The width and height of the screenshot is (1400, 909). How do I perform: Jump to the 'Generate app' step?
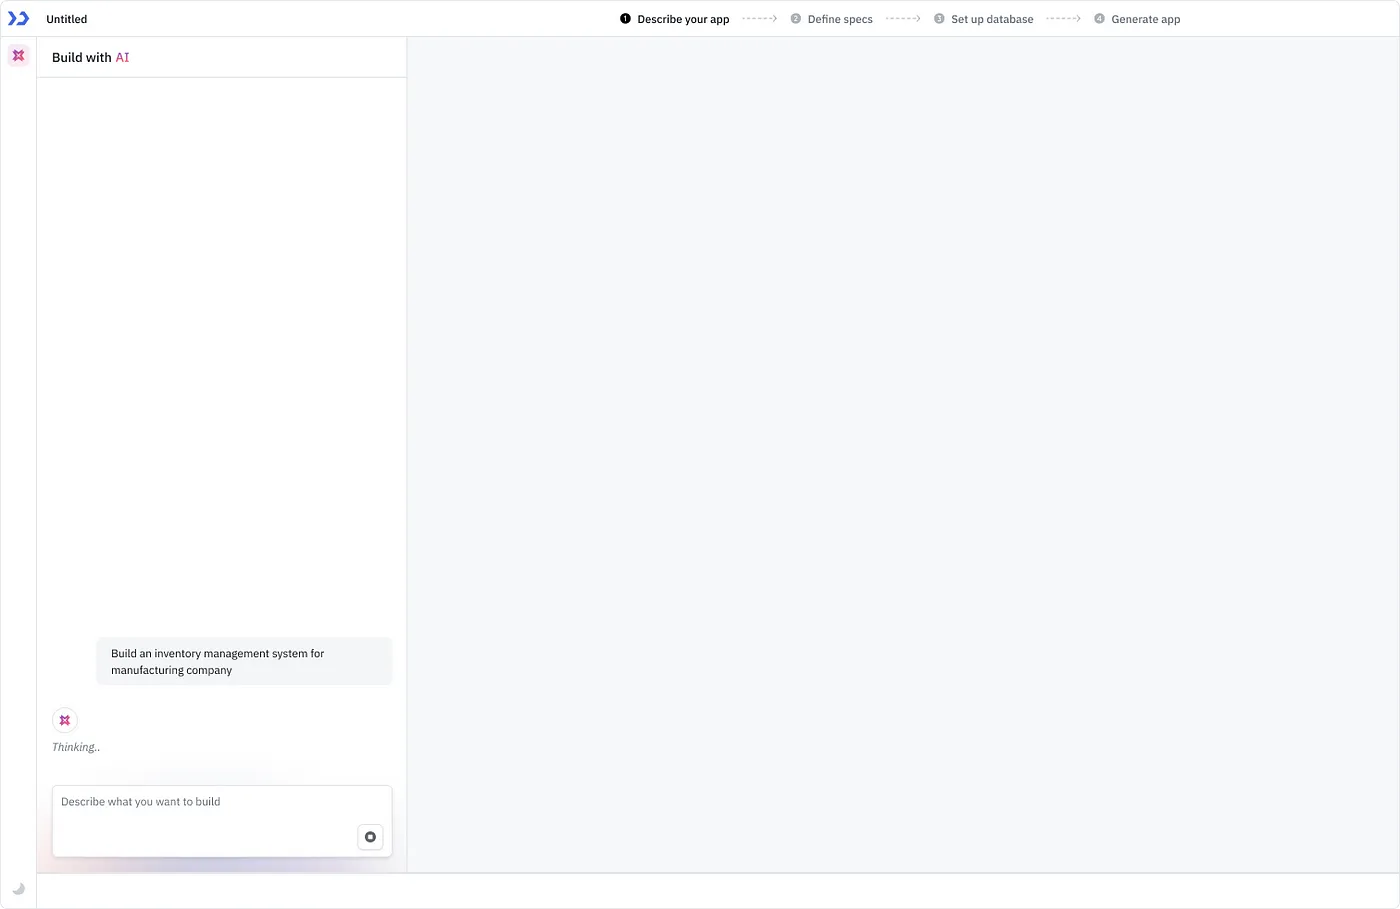1137,19
